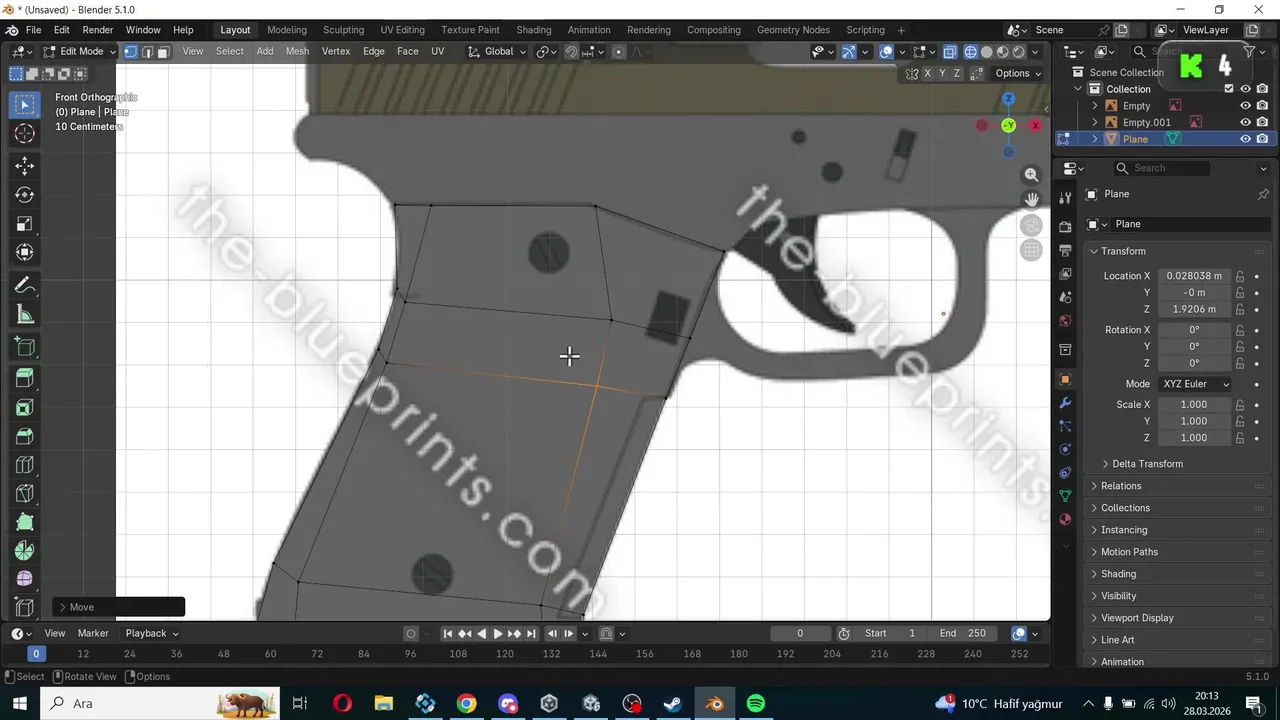Open the File menu
Screen dimensions: 1280x720
[x=33, y=30]
